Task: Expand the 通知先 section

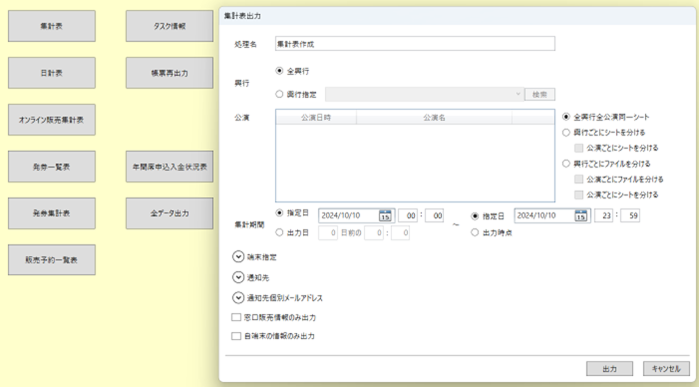Action: point(238,277)
